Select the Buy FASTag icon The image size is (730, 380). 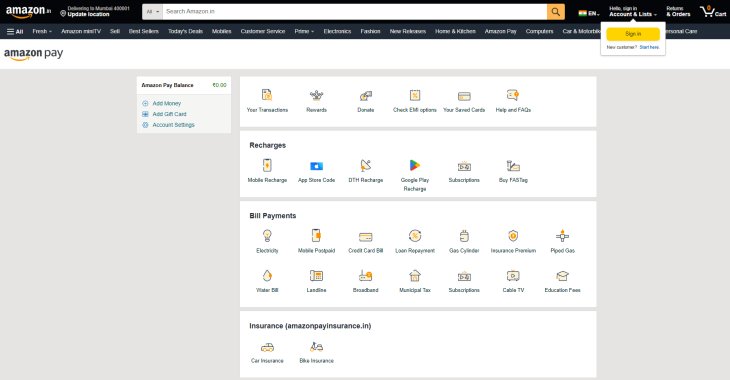(513, 165)
